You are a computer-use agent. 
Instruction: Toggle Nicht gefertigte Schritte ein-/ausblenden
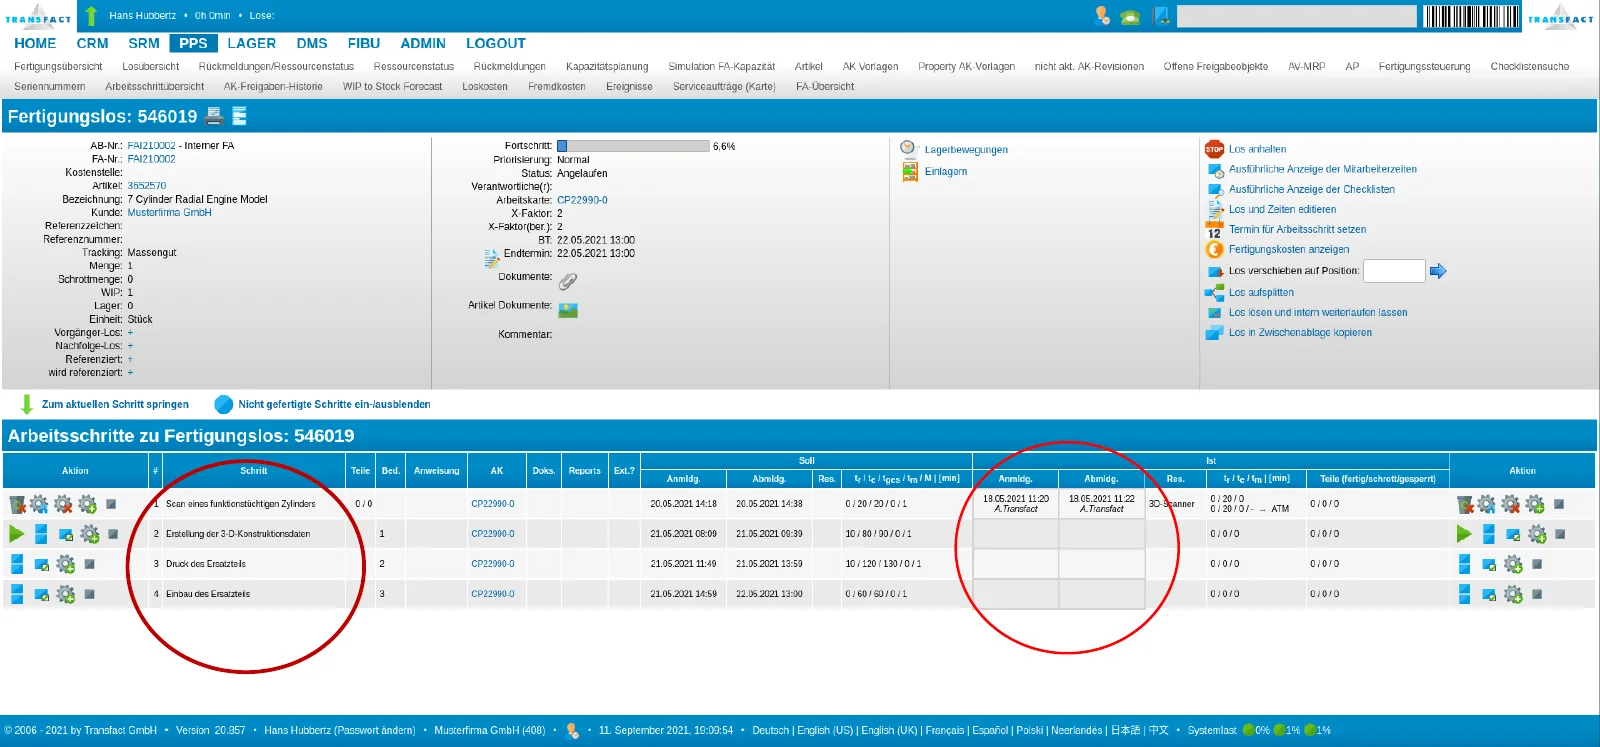pyautogui.click(x=334, y=404)
